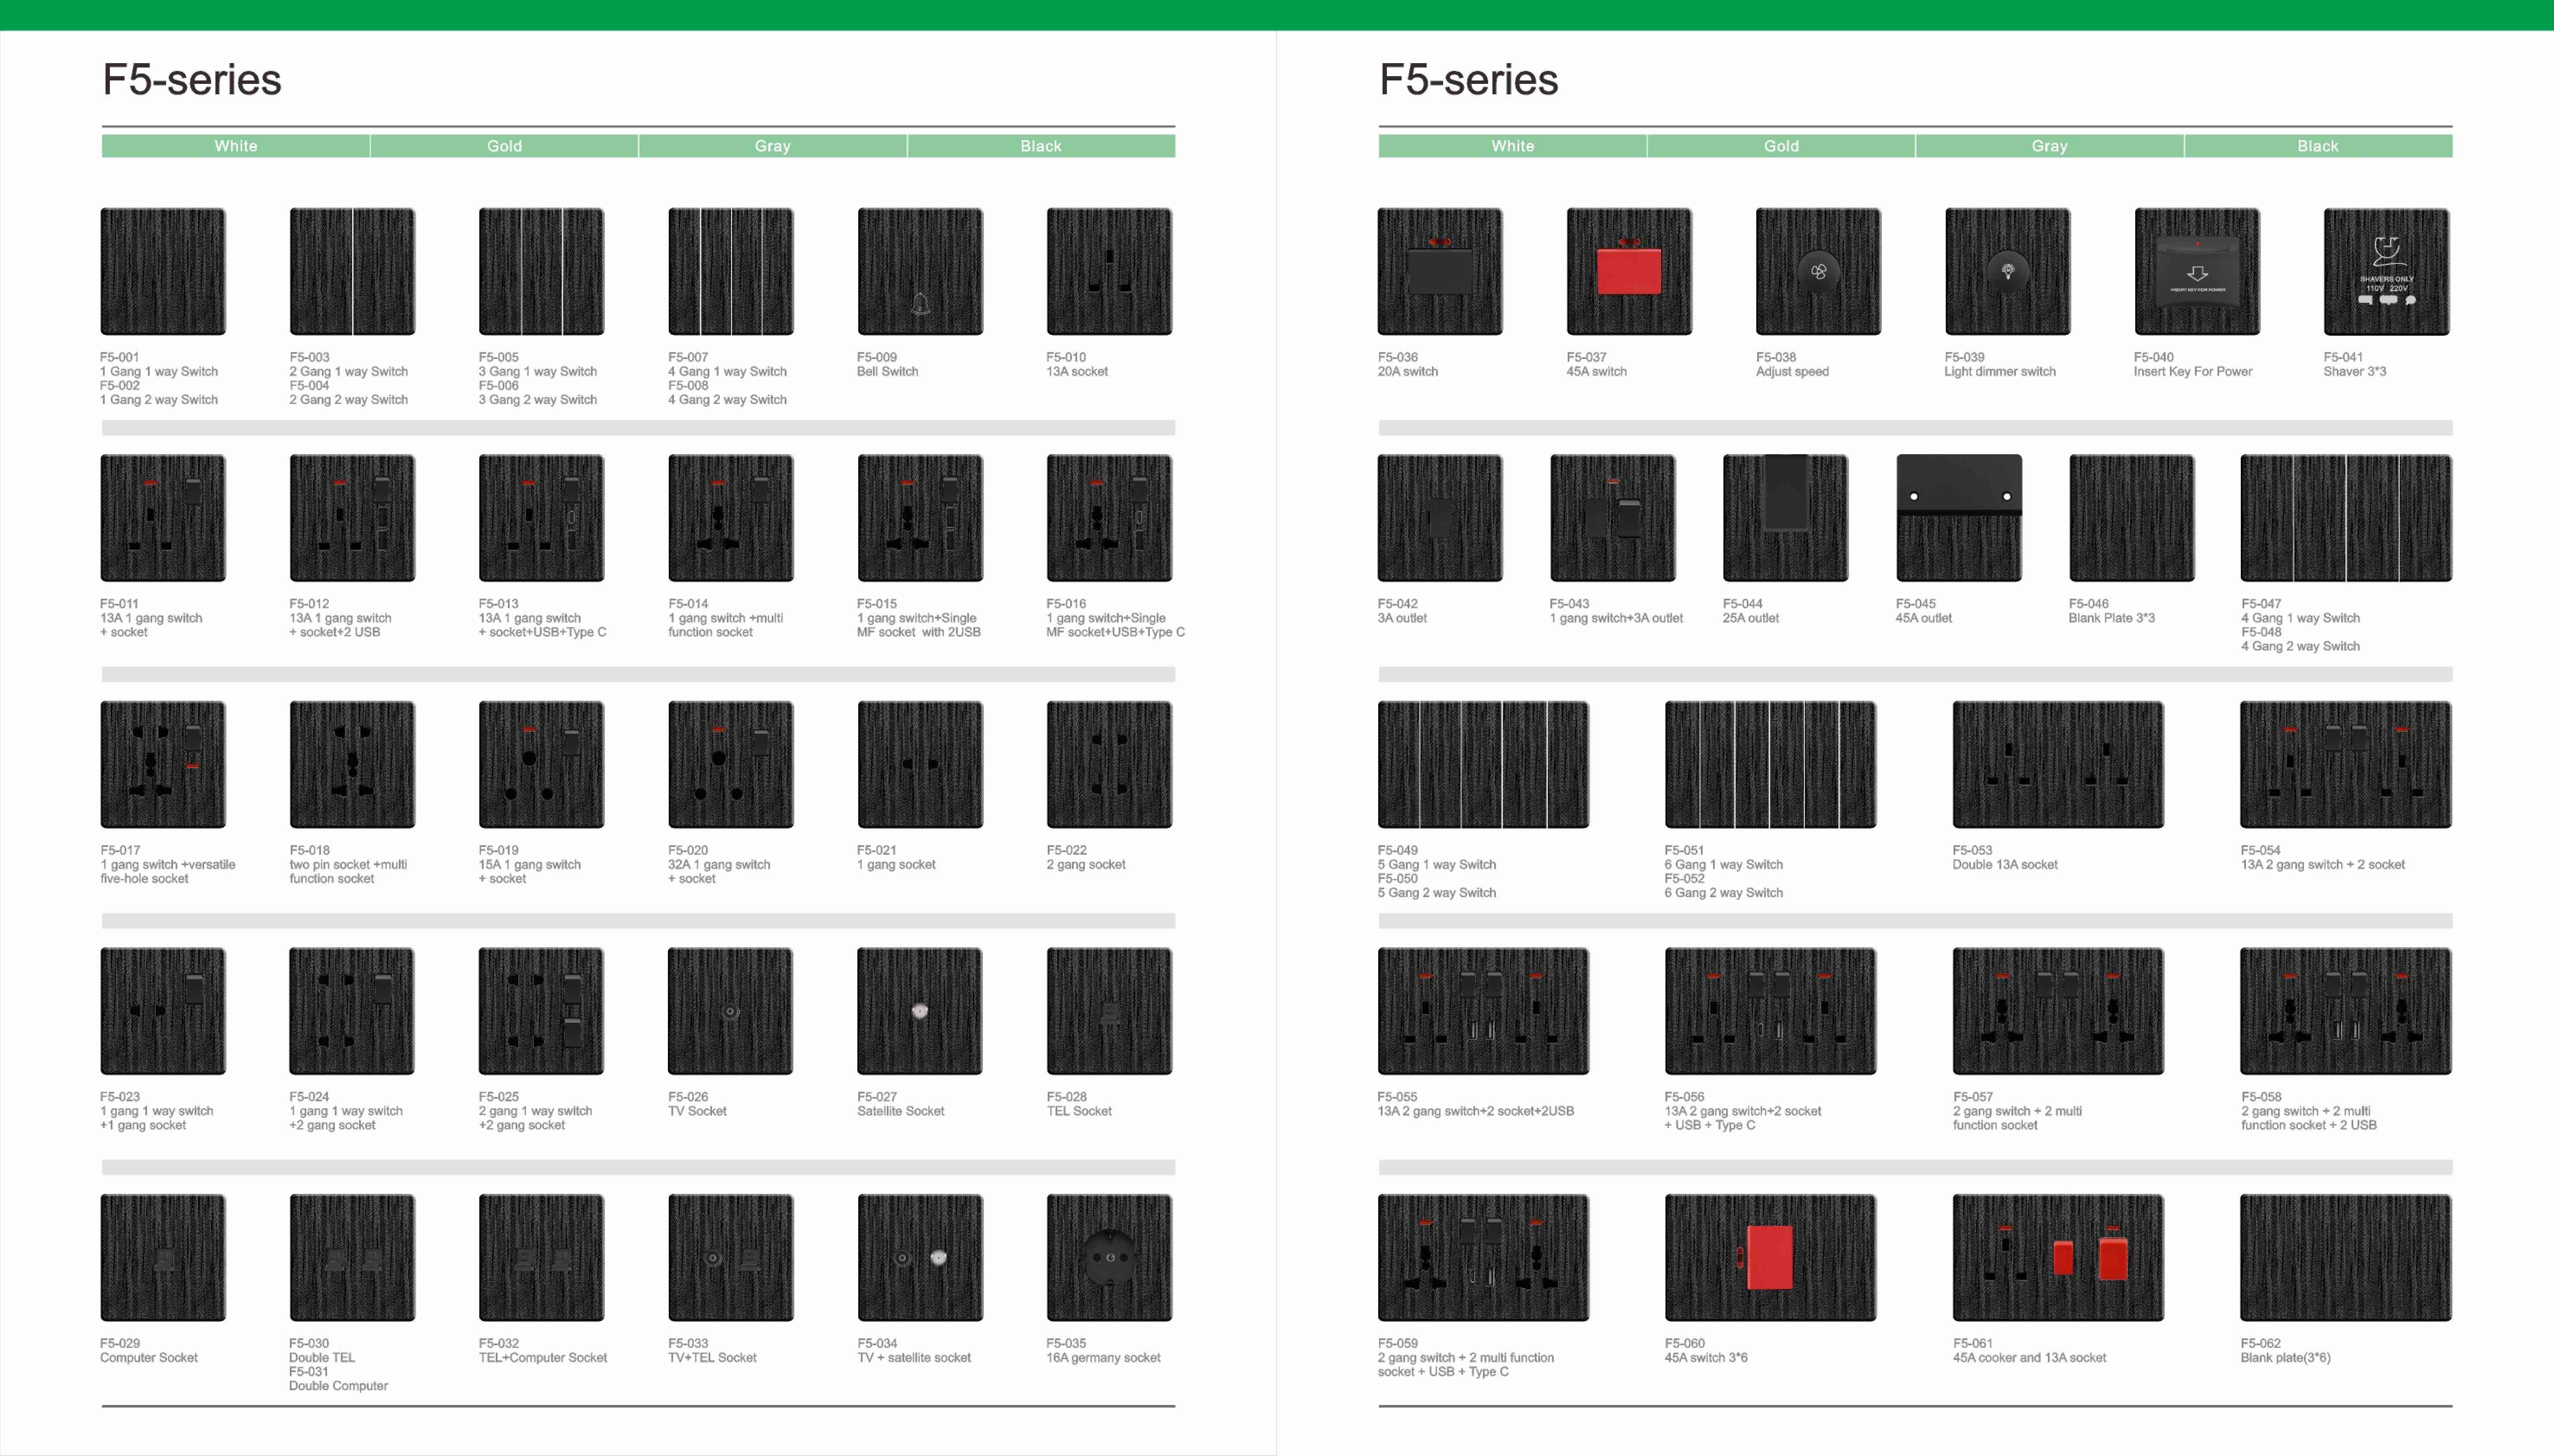2554x1456 pixels.
Task: Click the "F5-016" MF socket+USB+Type C label
Action: pyautogui.click(x=1115, y=618)
